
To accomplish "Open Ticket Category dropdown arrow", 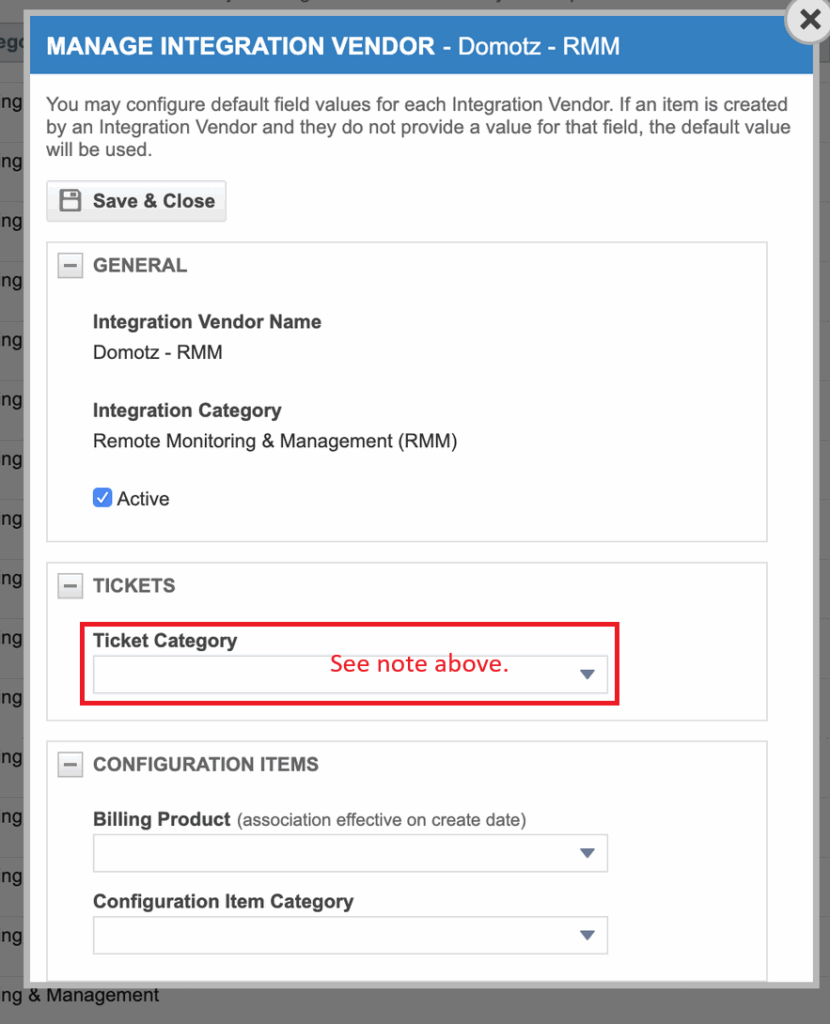I will point(587,674).
